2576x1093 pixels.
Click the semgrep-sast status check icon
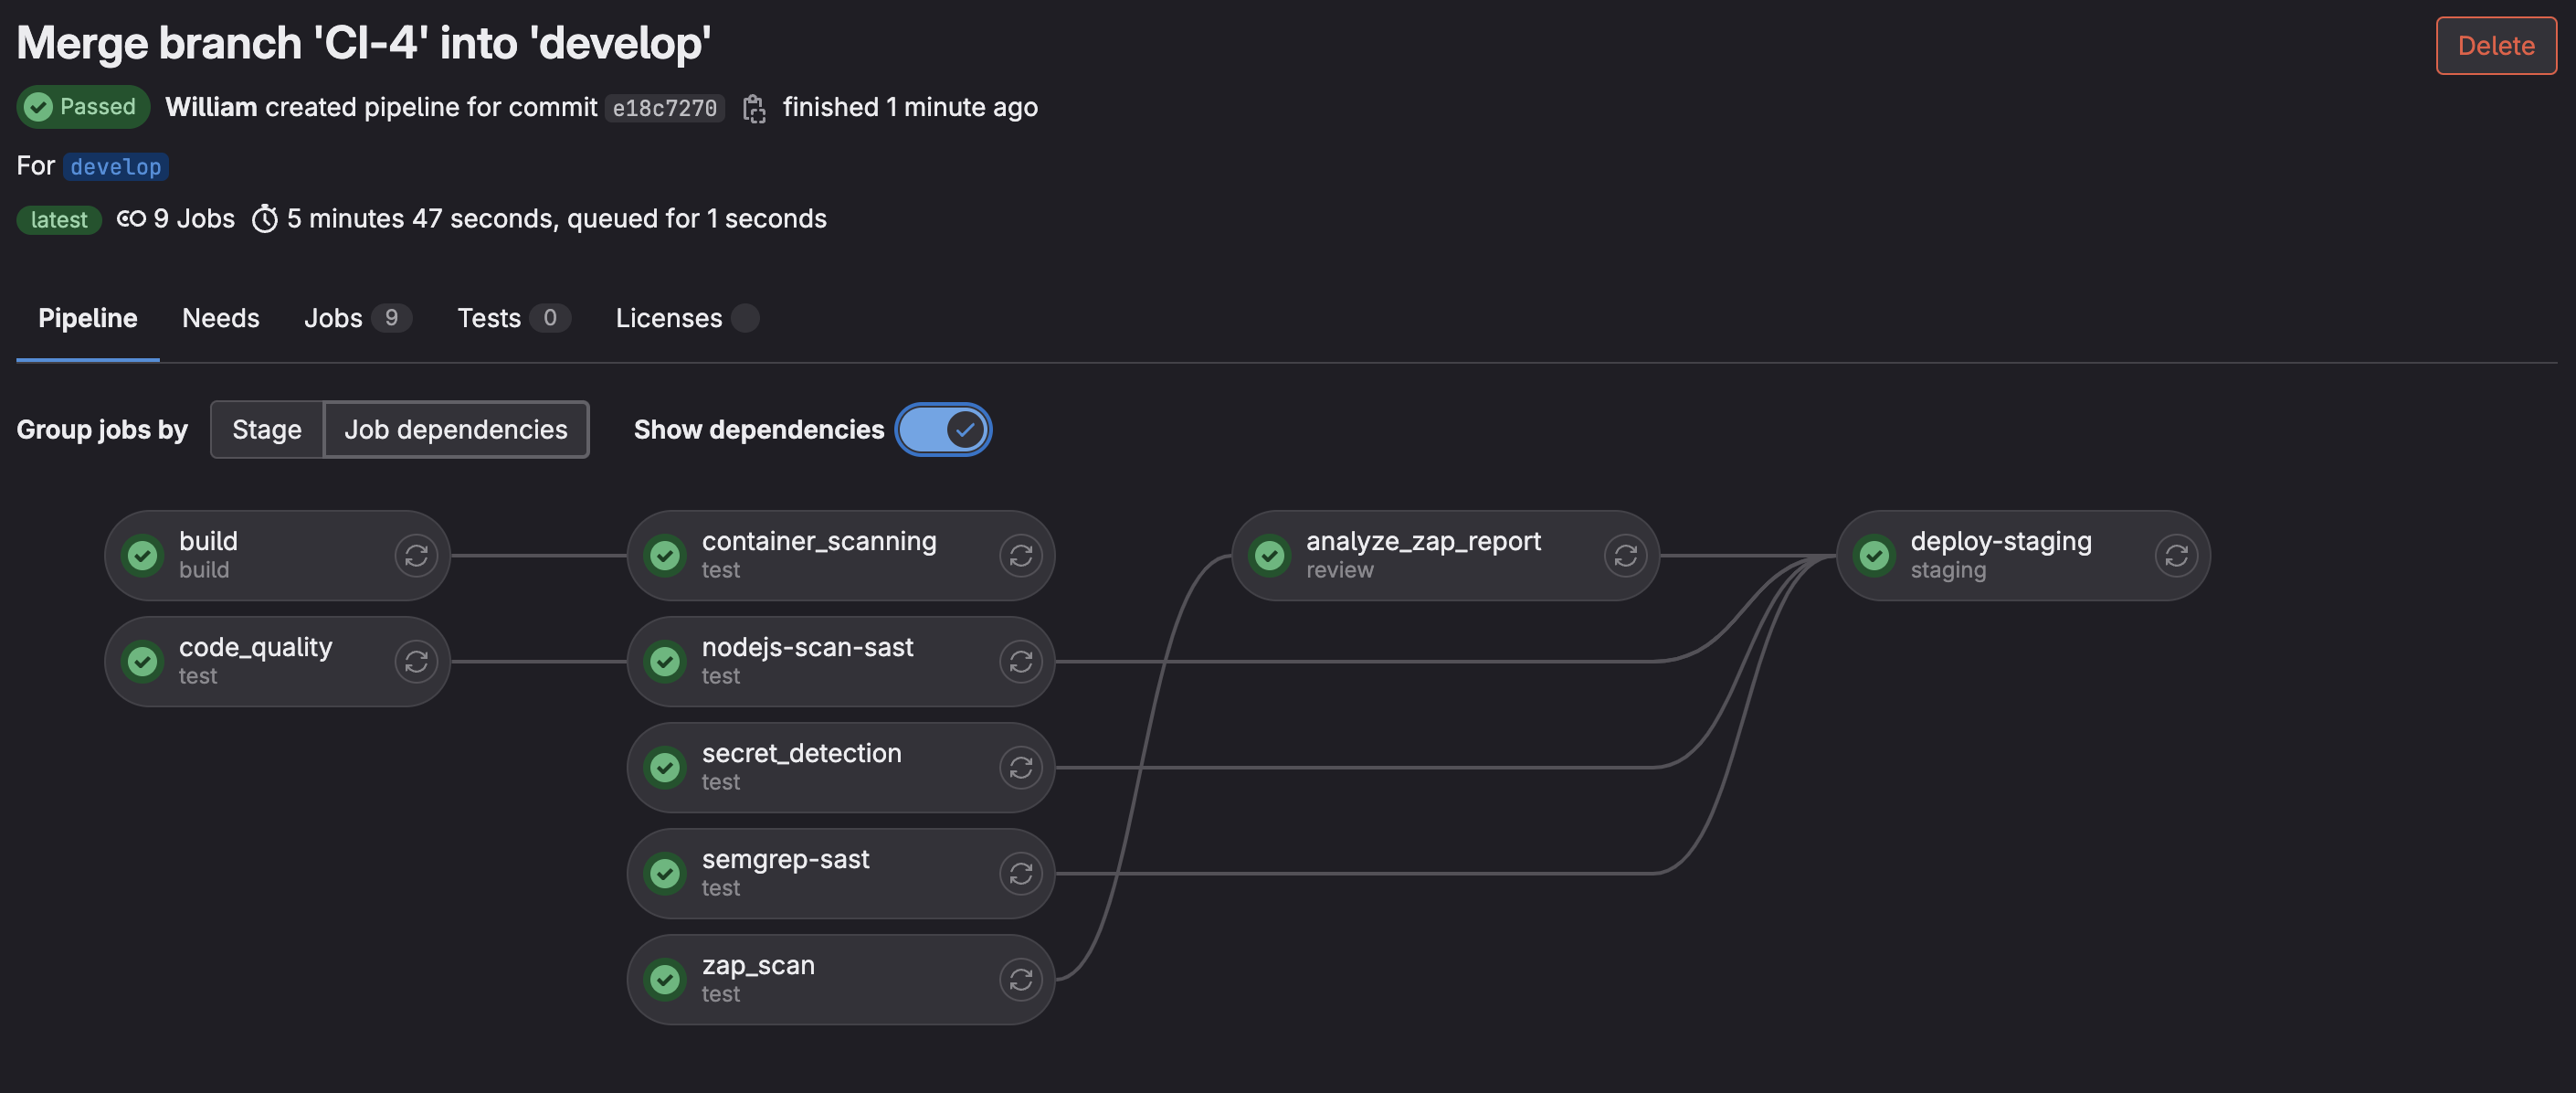click(x=665, y=873)
